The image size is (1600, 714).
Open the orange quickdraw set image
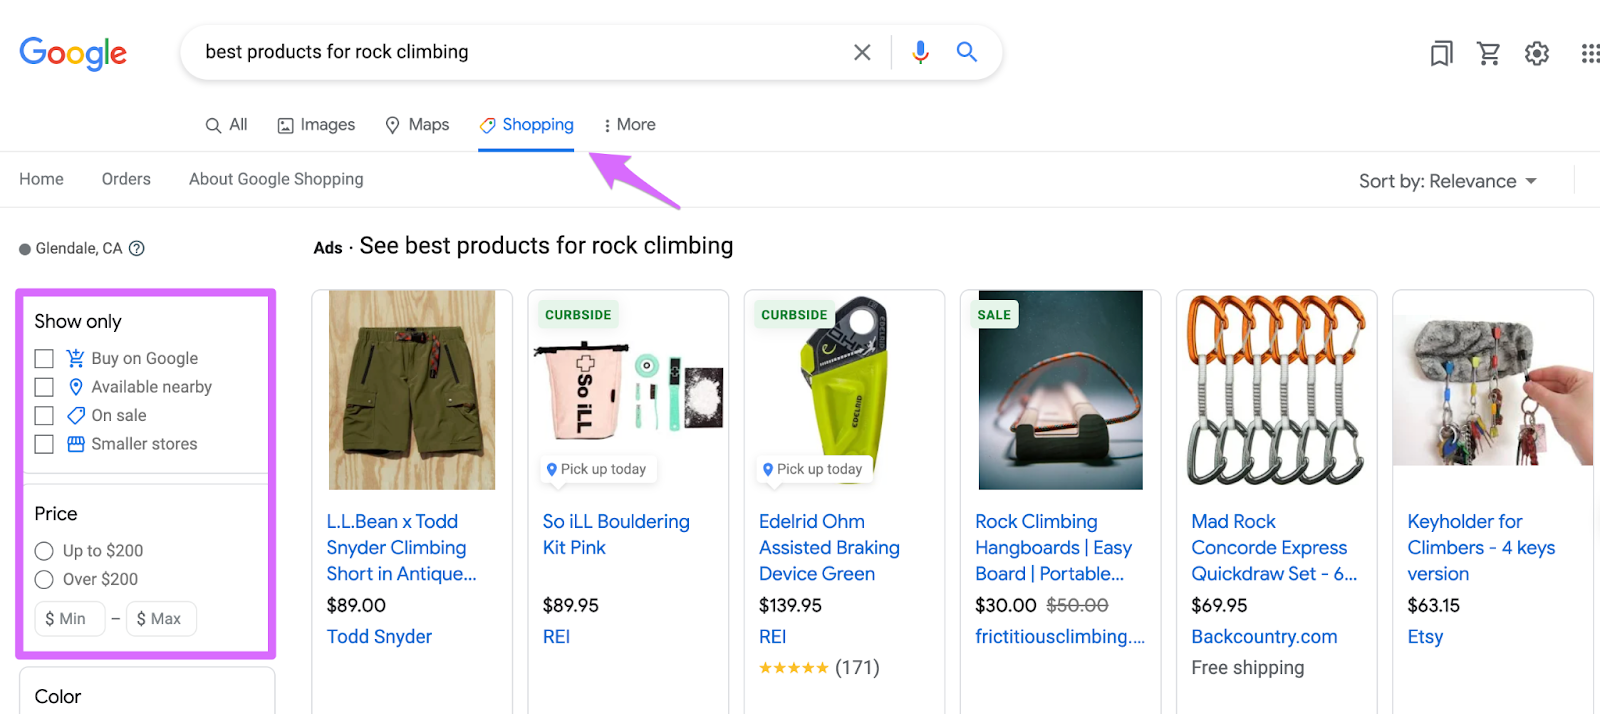(x=1277, y=390)
